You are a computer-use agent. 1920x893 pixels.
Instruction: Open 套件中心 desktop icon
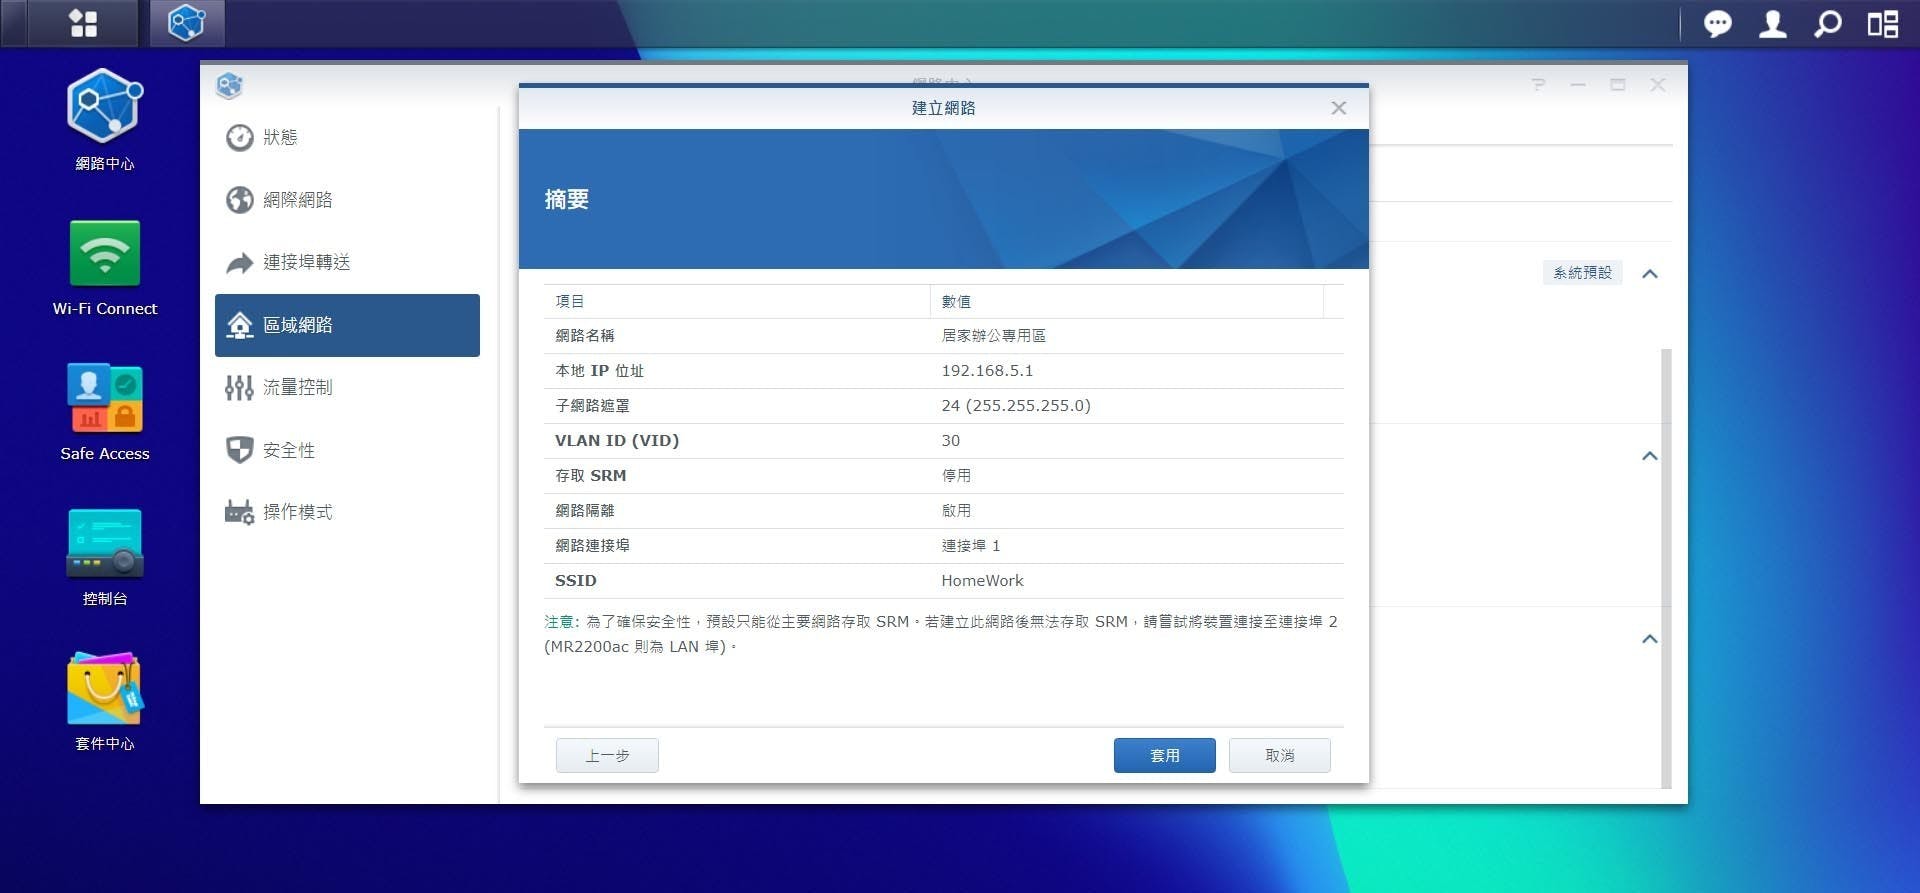(105, 702)
